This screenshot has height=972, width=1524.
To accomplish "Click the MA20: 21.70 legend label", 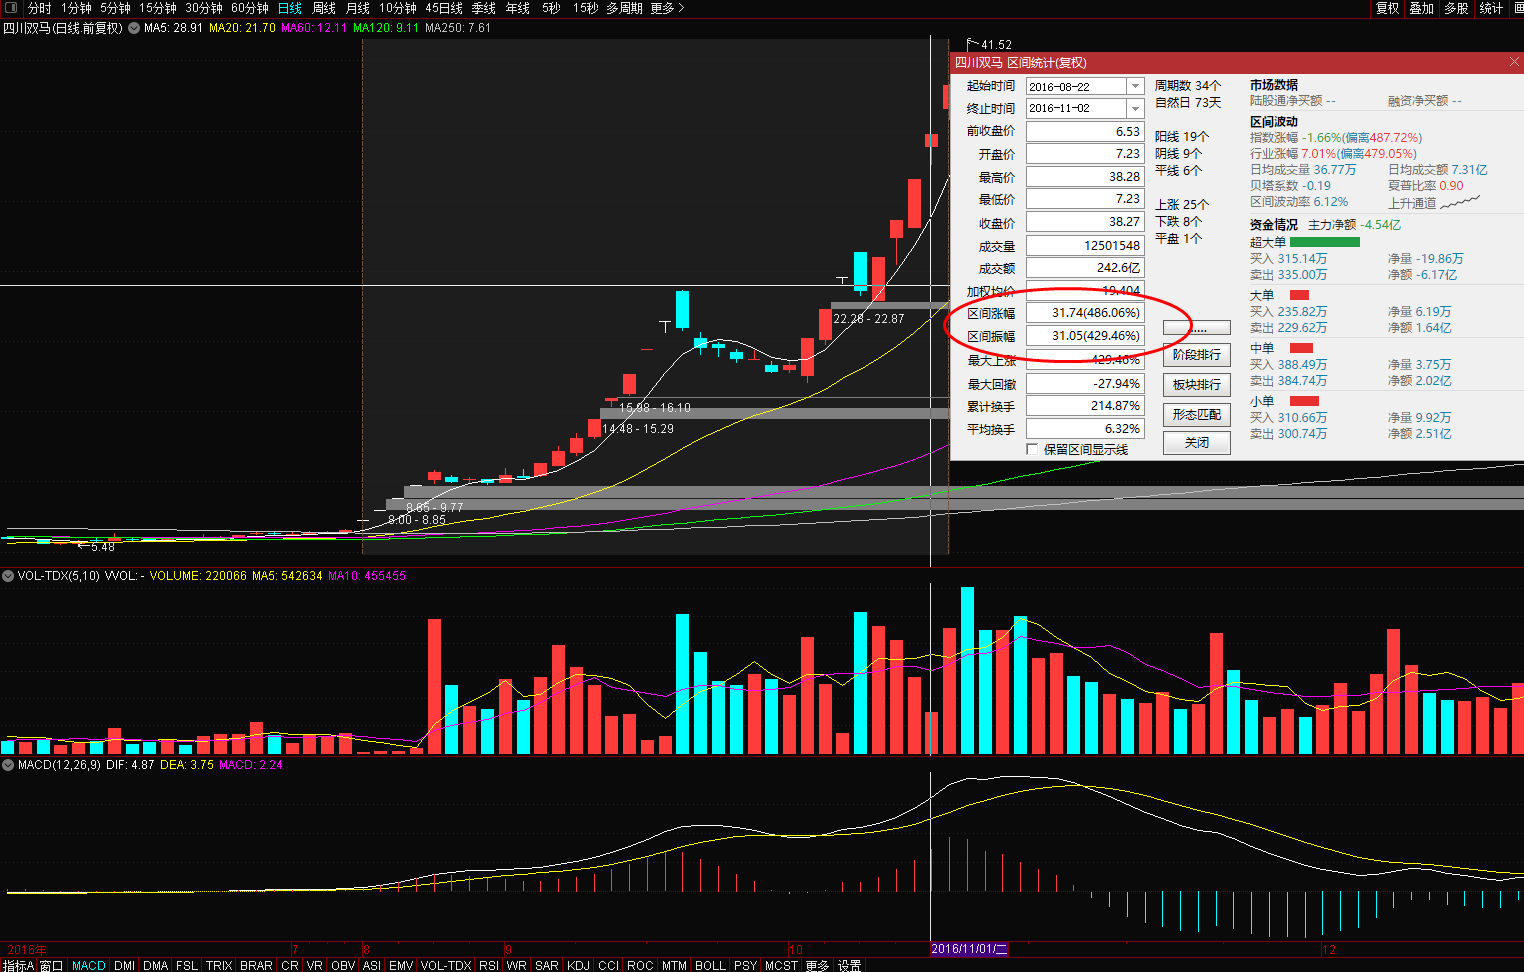I will (x=242, y=28).
